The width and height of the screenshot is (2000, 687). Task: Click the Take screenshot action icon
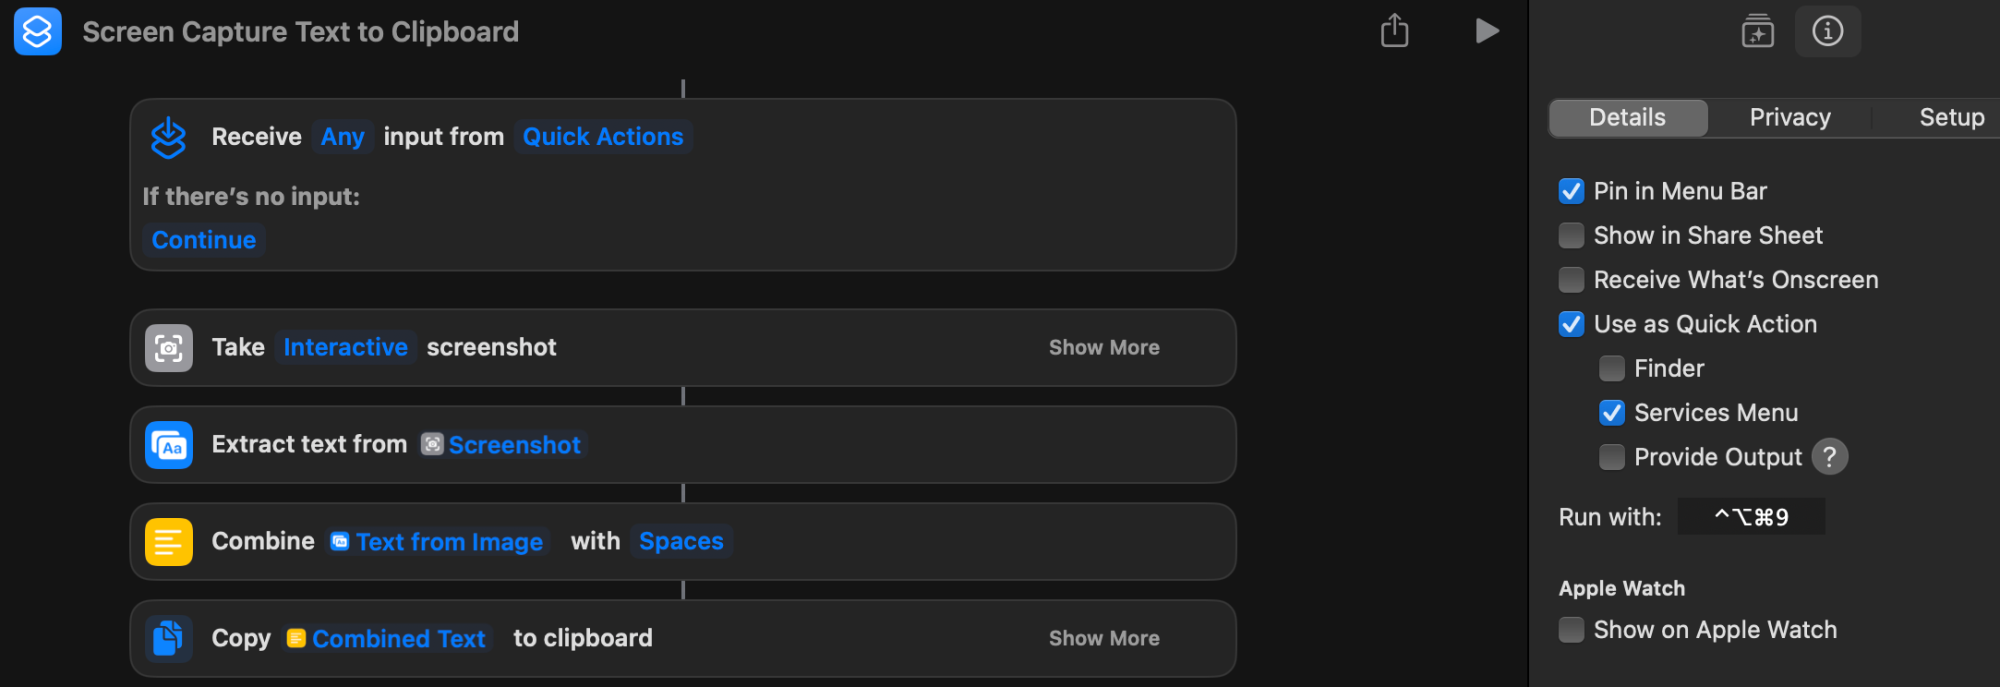169,348
